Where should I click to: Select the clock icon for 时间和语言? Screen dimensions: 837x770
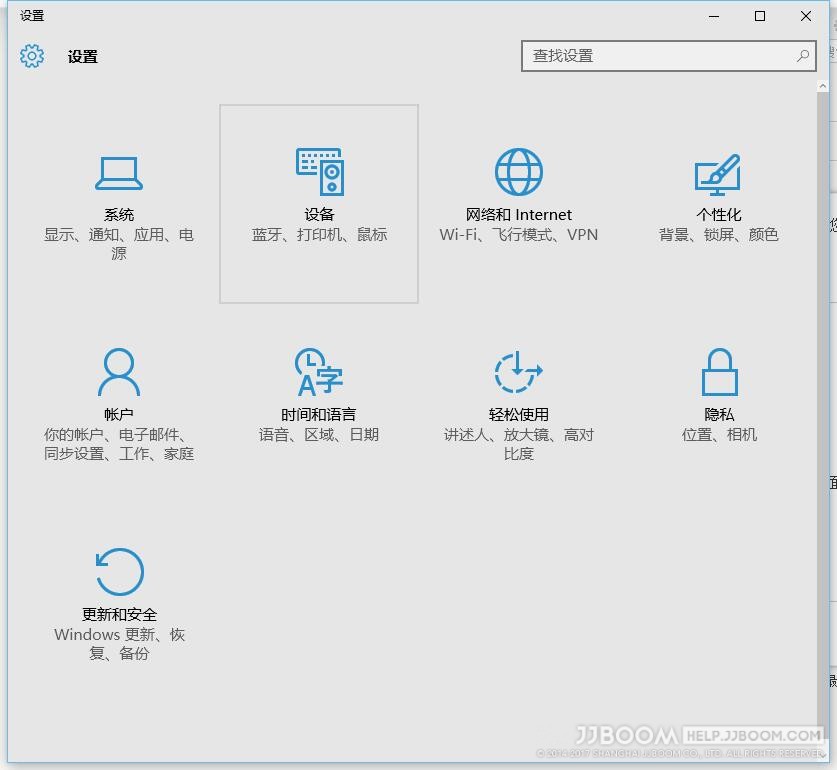[x=319, y=372]
